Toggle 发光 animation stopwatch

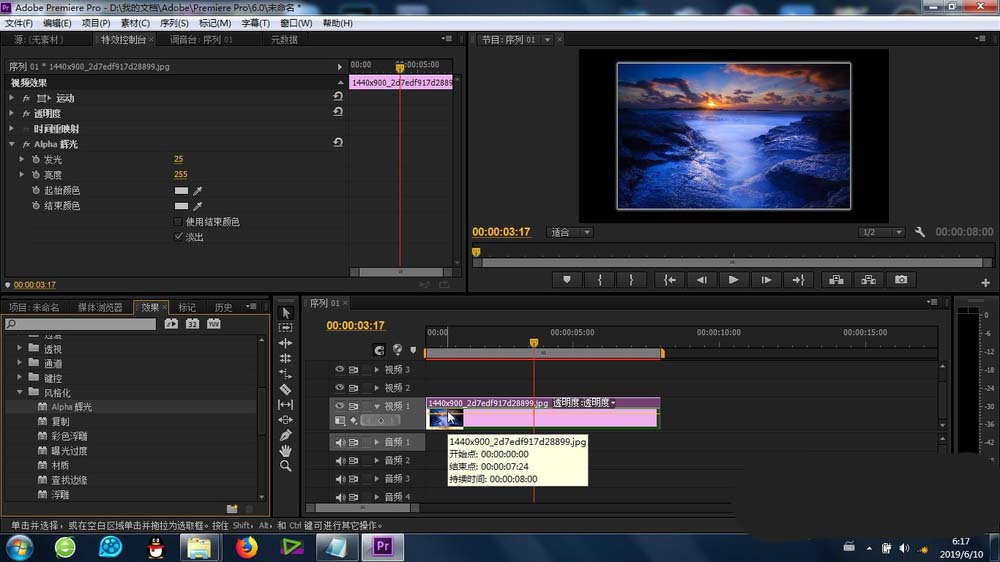36,159
